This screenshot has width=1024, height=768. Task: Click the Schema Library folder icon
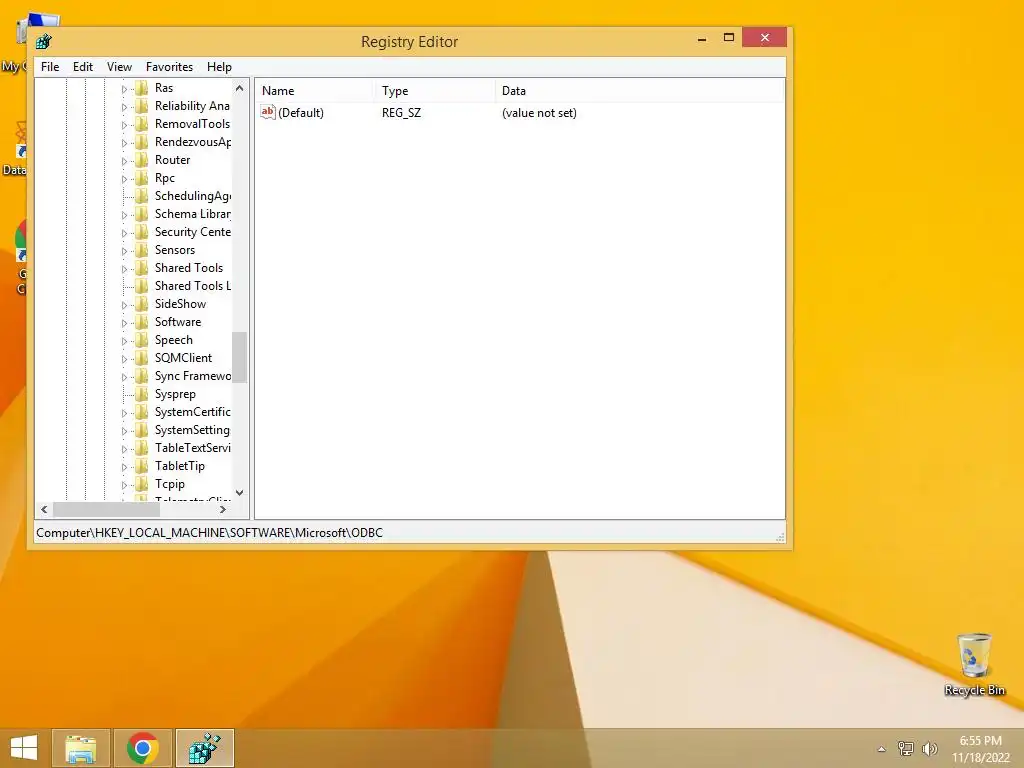click(142, 214)
